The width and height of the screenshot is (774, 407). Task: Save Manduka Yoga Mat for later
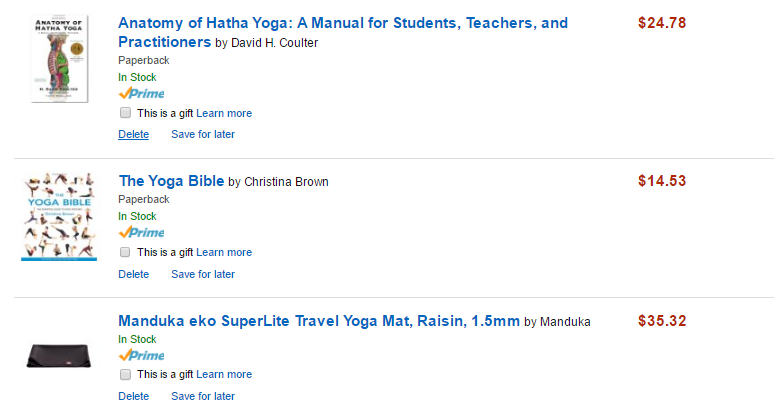point(203,396)
